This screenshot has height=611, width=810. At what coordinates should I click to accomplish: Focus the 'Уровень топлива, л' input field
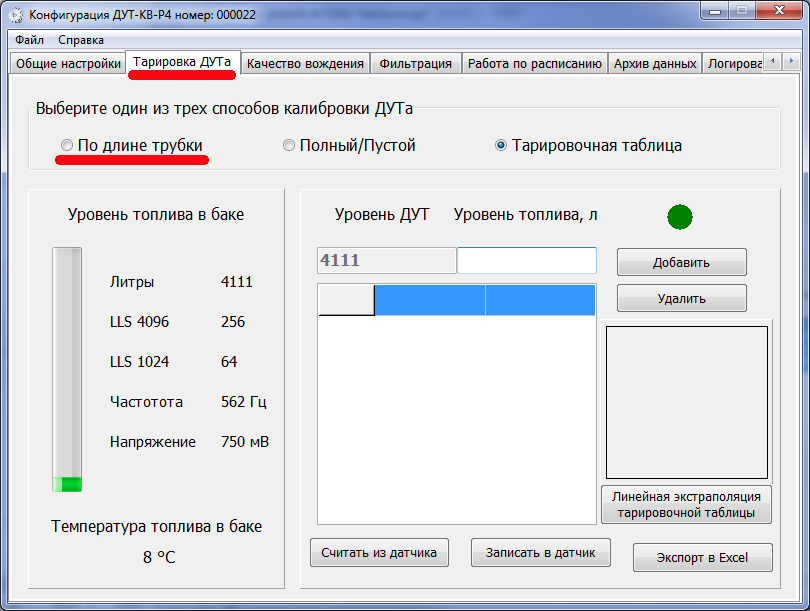526,260
